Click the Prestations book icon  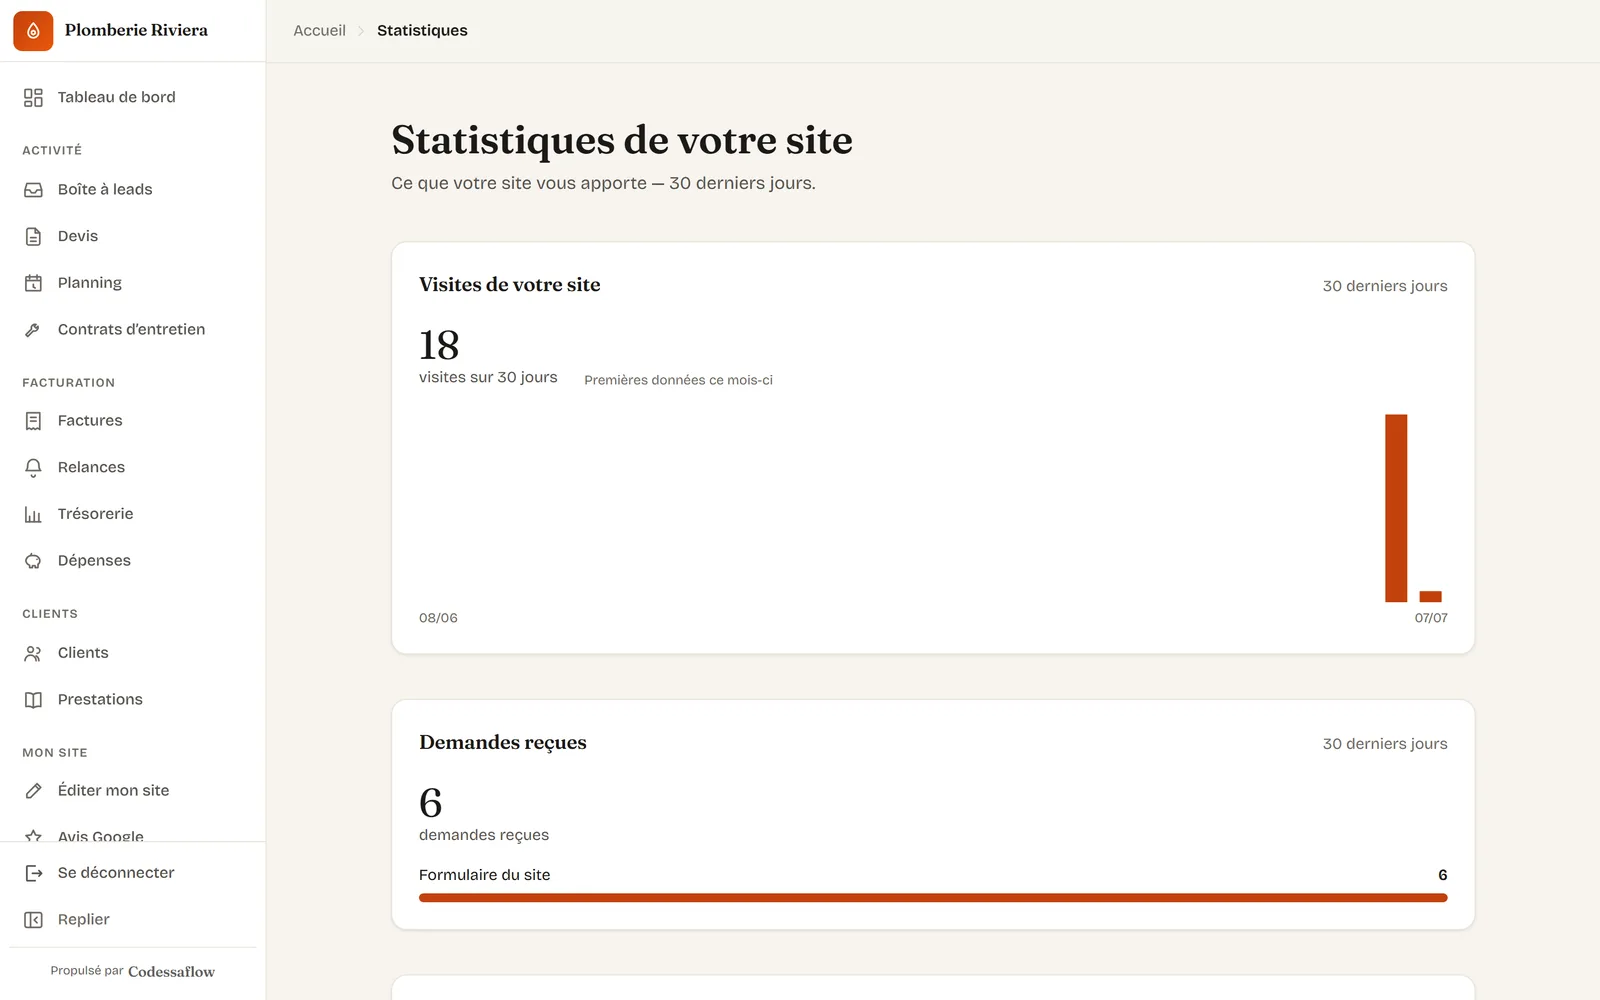pyautogui.click(x=33, y=699)
